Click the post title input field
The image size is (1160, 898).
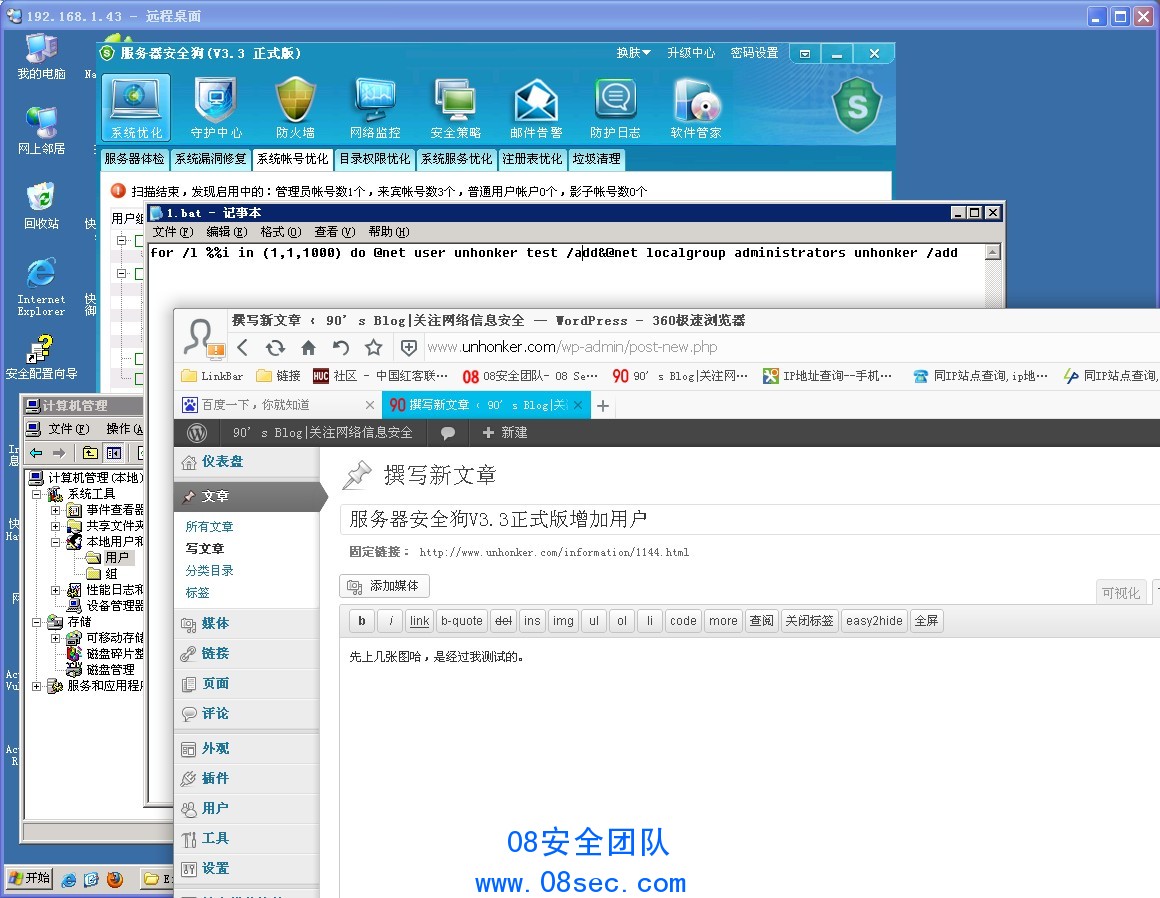point(749,519)
